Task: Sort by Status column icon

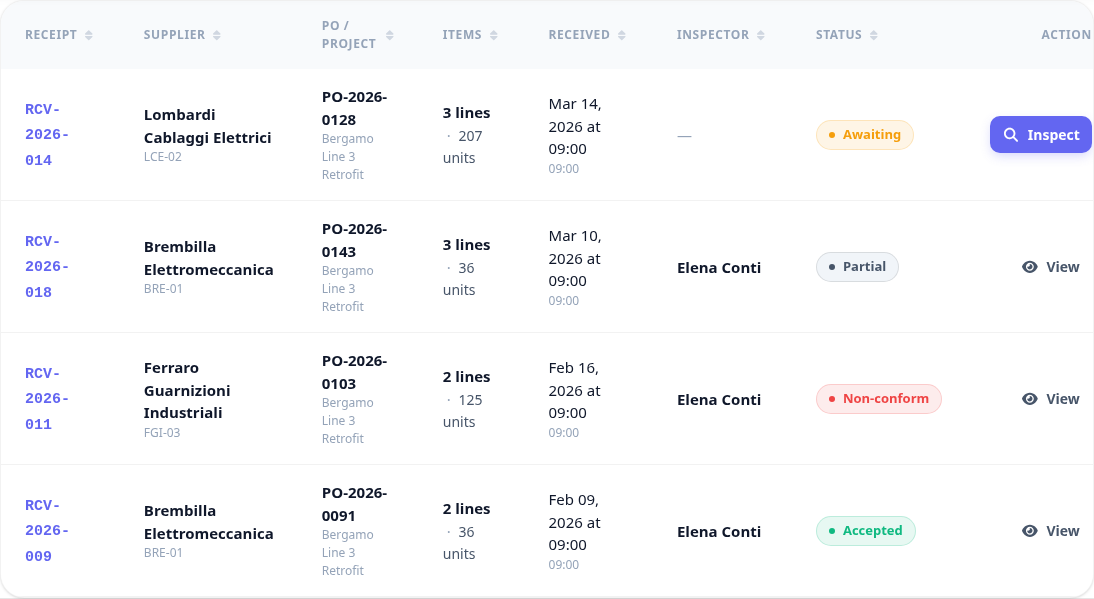Action: (x=874, y=35)
